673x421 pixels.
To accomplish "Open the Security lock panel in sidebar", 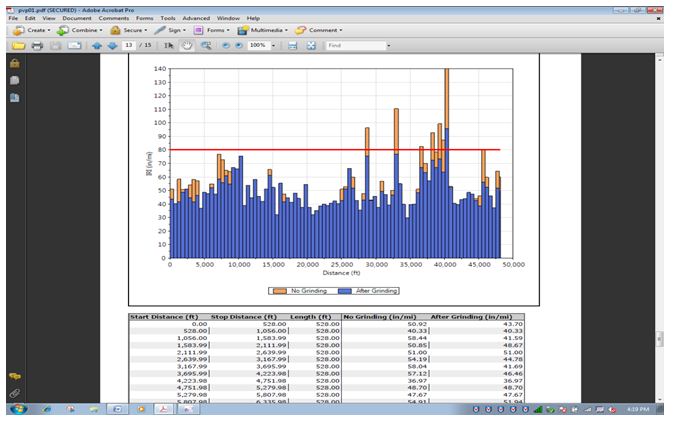I will tap(15, 64).
